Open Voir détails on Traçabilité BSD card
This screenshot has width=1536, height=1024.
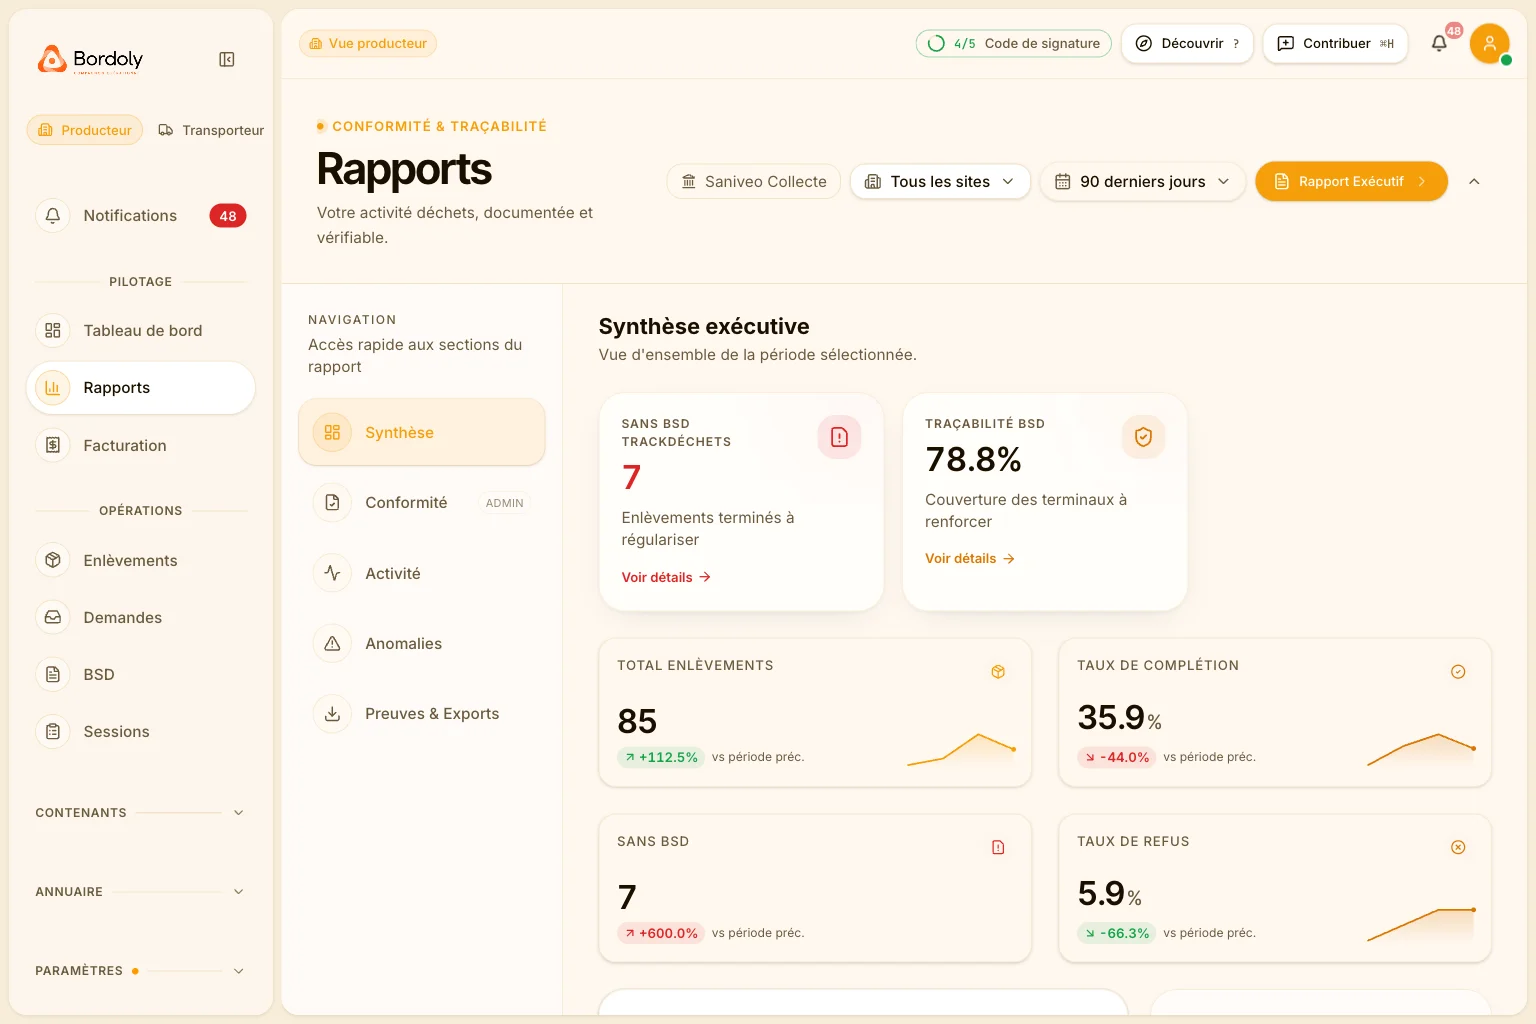tap(970, 558)
